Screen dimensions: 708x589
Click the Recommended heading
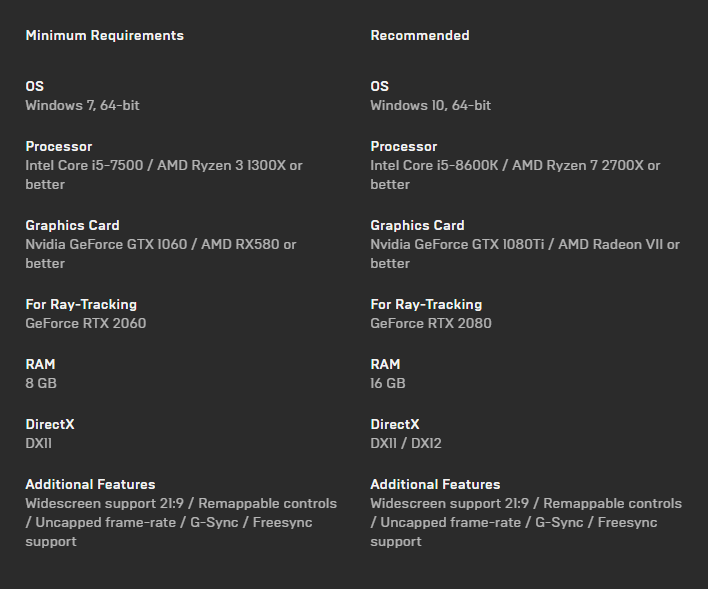pos(419,35)
